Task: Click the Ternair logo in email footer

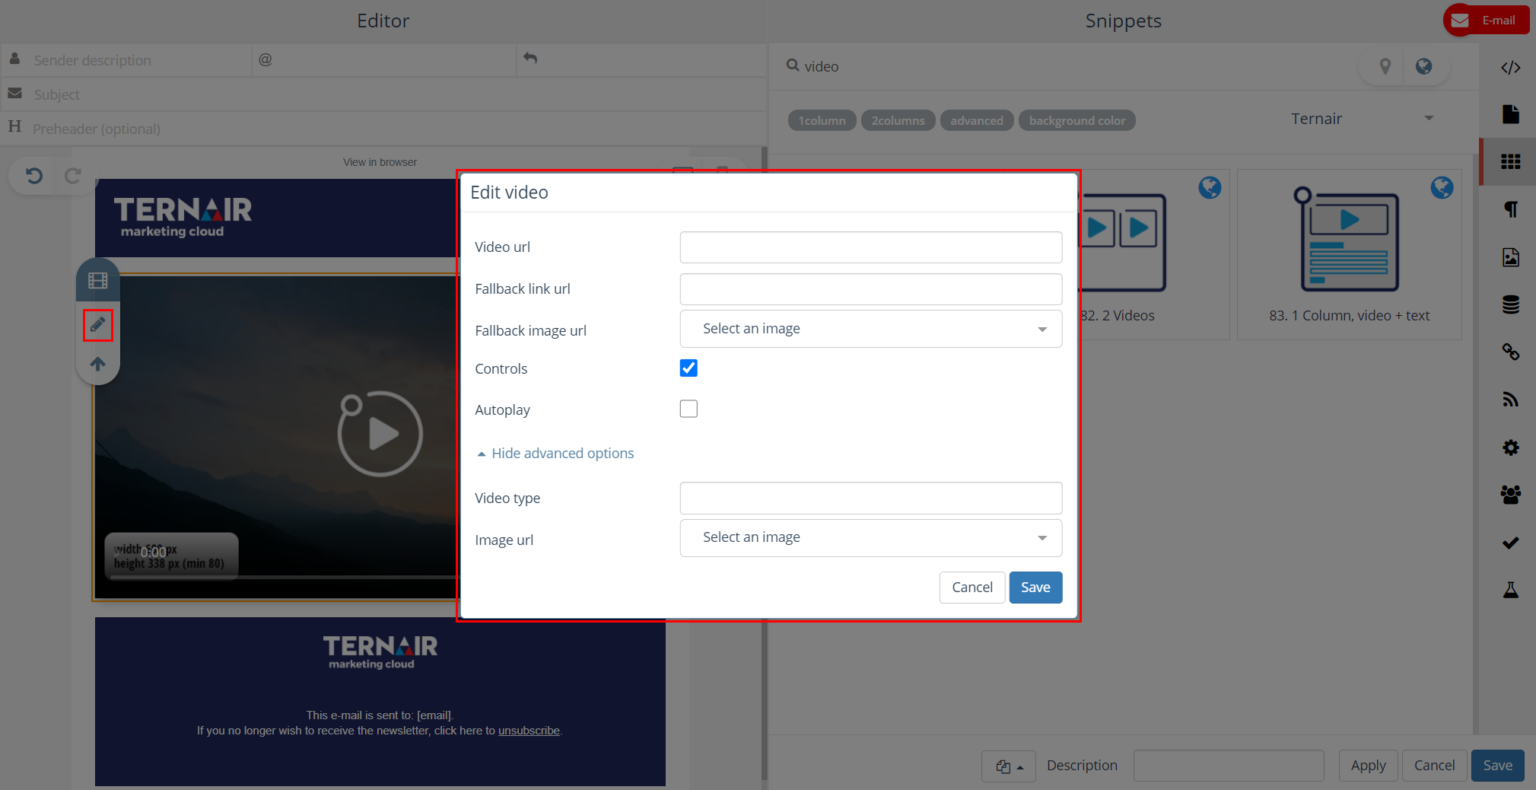Action: pyautogui.click(x=380, y=652)
